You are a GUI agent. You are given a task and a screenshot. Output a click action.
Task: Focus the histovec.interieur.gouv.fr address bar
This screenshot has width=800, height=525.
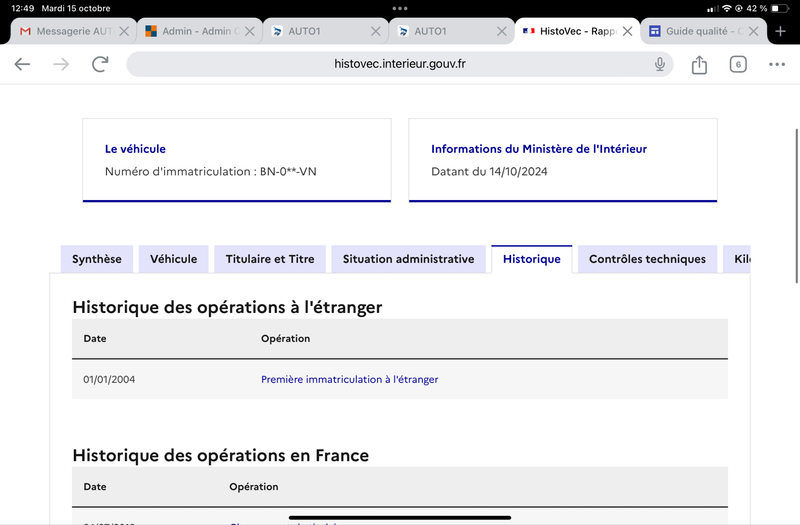pos(399,64)
